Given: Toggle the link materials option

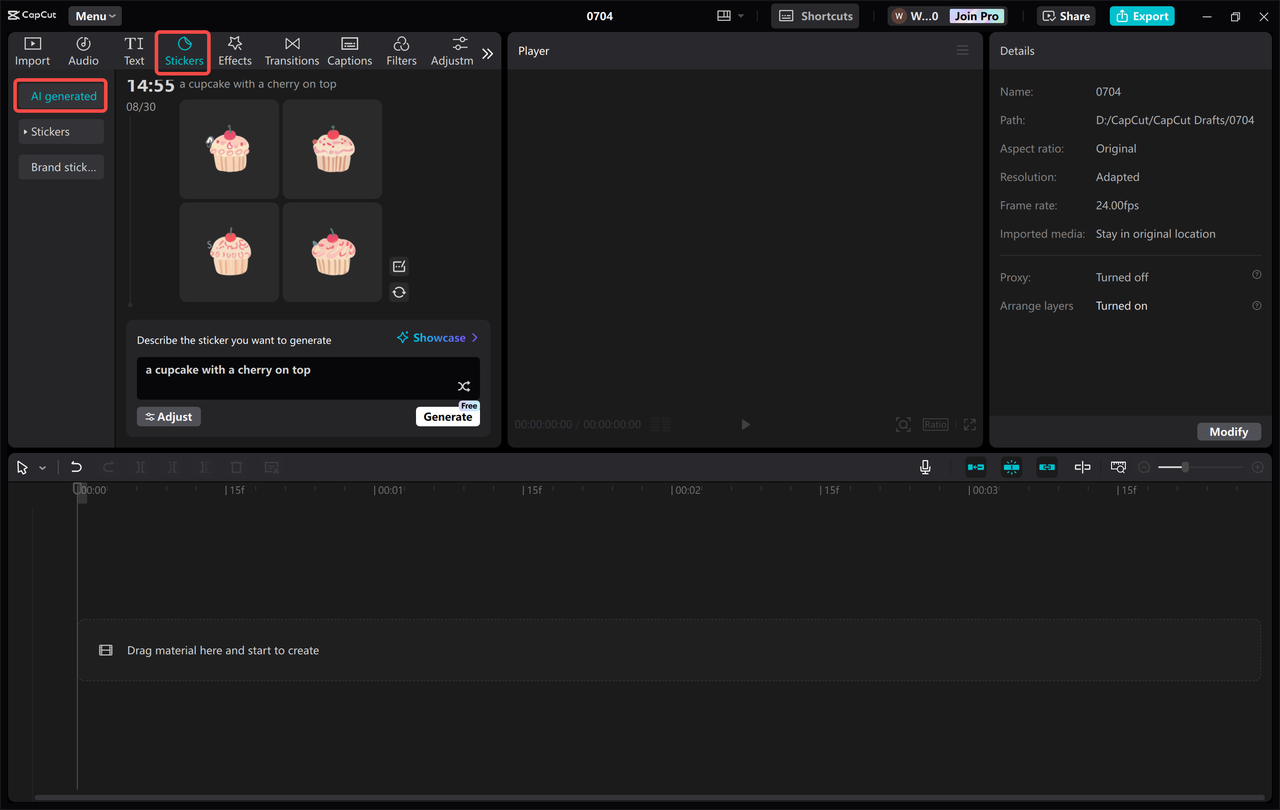Looking at the screenshot, I should point(1047,466).
